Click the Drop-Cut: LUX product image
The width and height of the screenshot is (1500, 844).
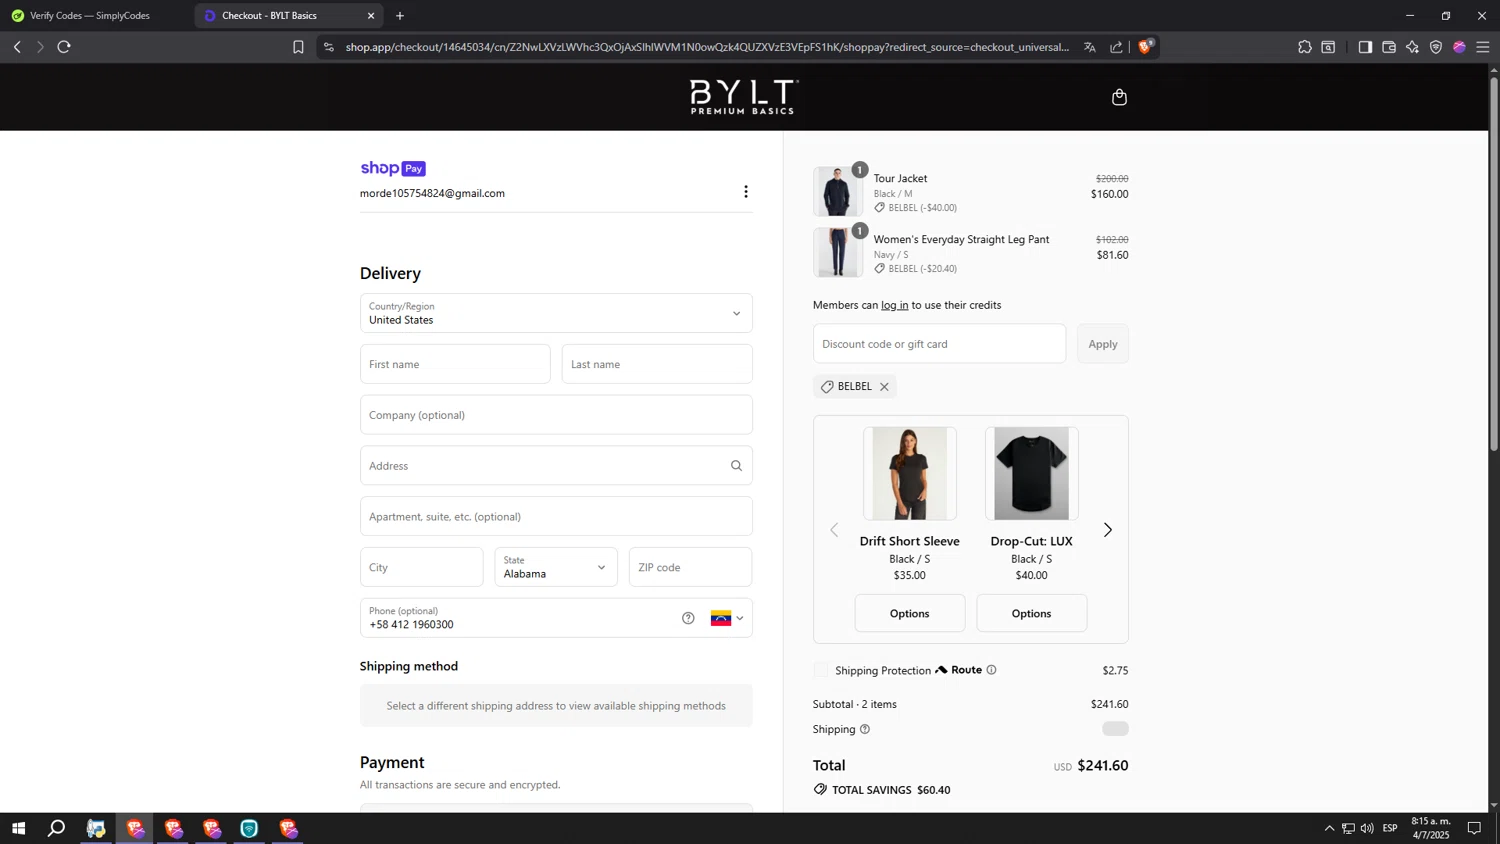pyautogui.click(x=1032, y=474)
